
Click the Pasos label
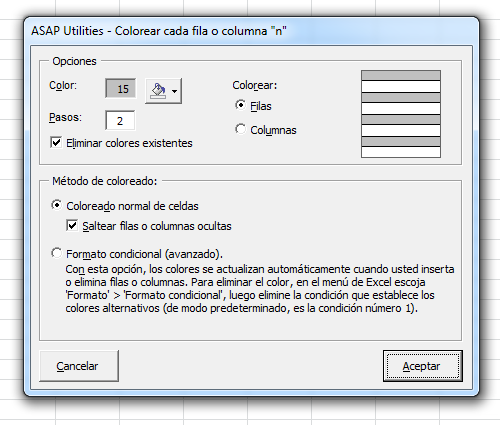click(65, 117)
